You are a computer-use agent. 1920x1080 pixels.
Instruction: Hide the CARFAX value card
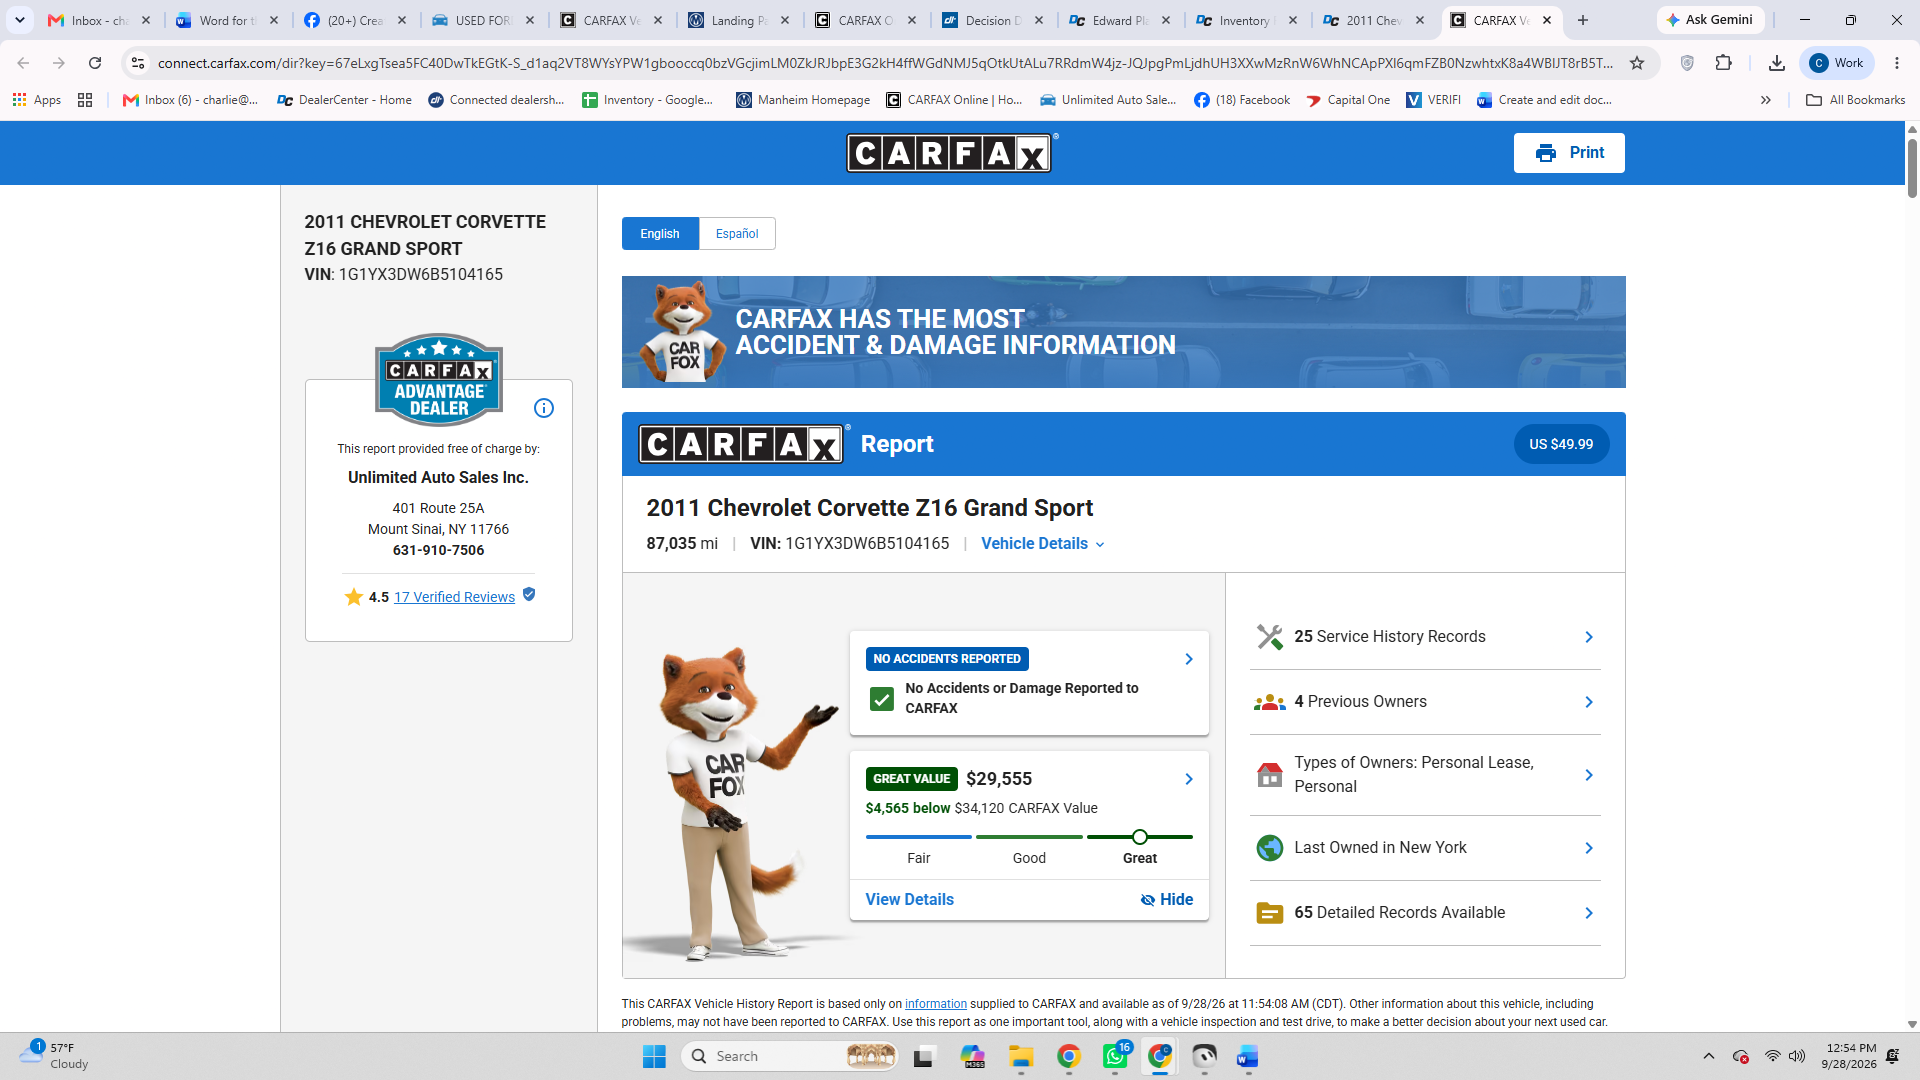(1166, 899)
